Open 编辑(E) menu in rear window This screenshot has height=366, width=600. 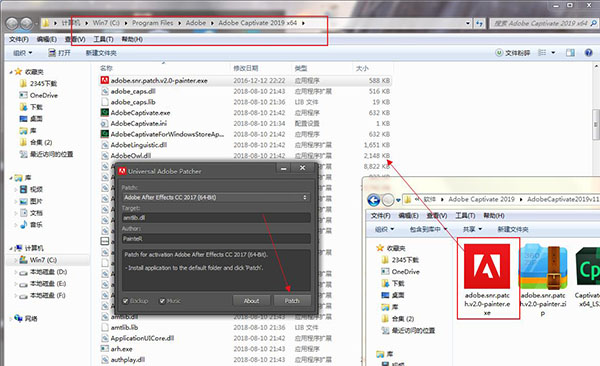pos(47,39)
